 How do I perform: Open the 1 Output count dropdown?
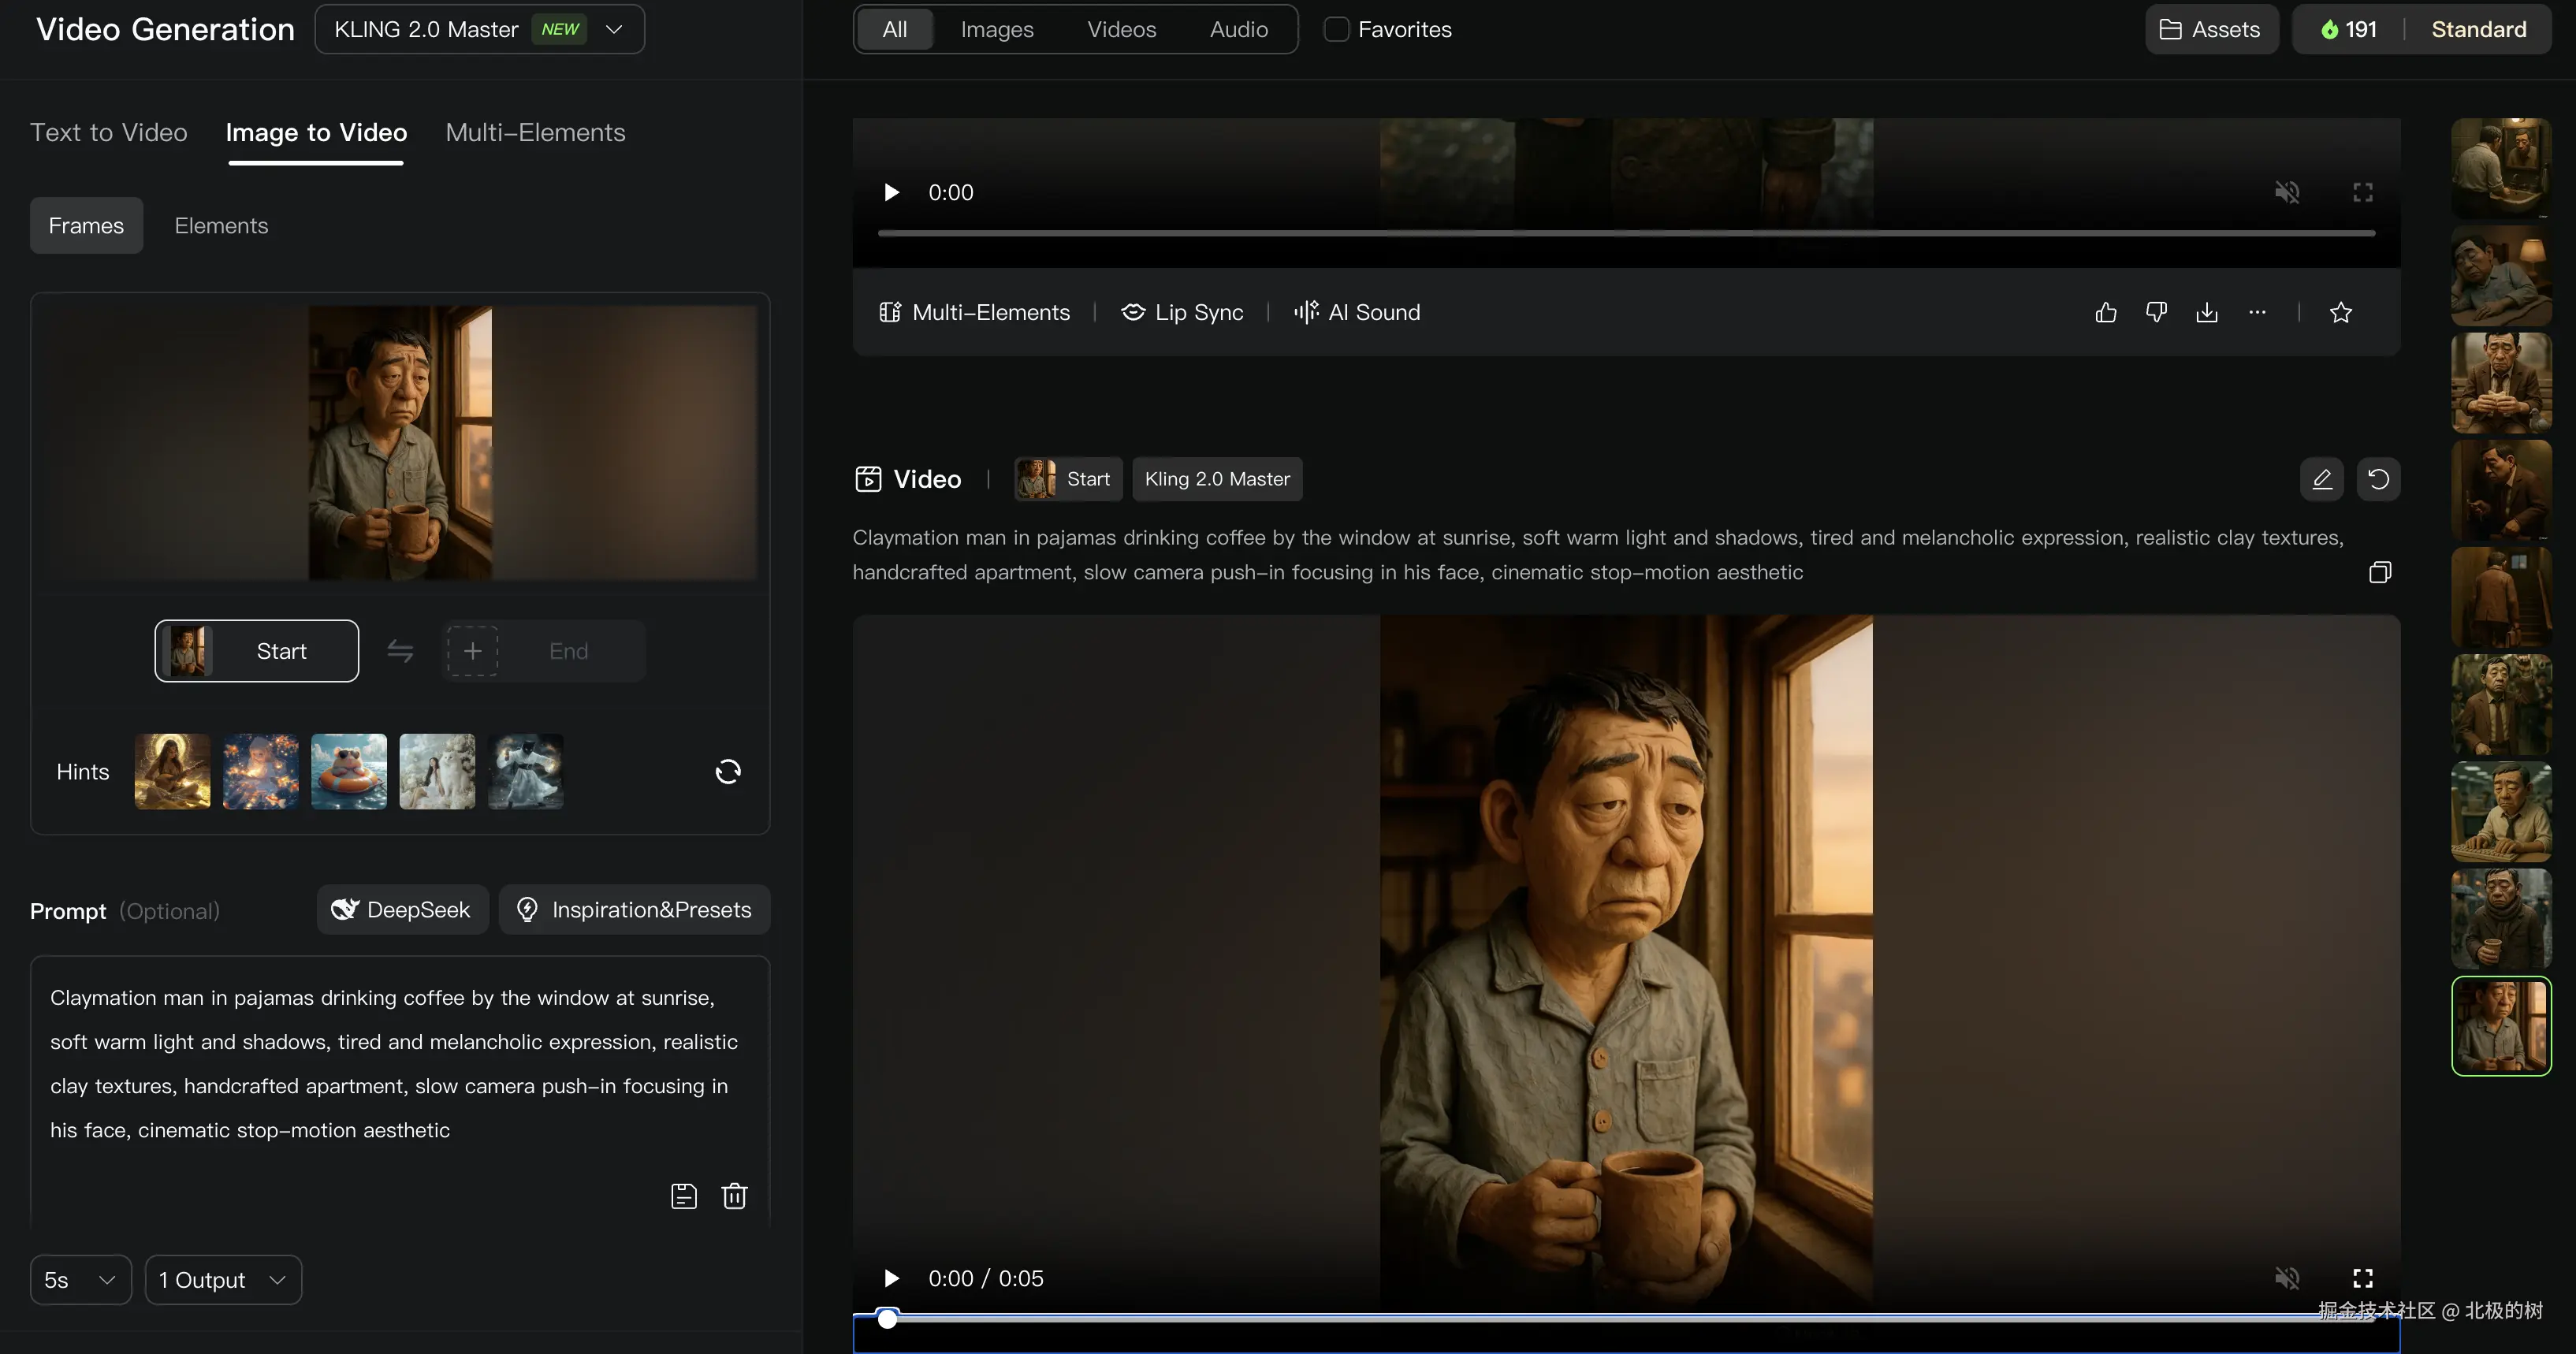[x=223, y=1280]
